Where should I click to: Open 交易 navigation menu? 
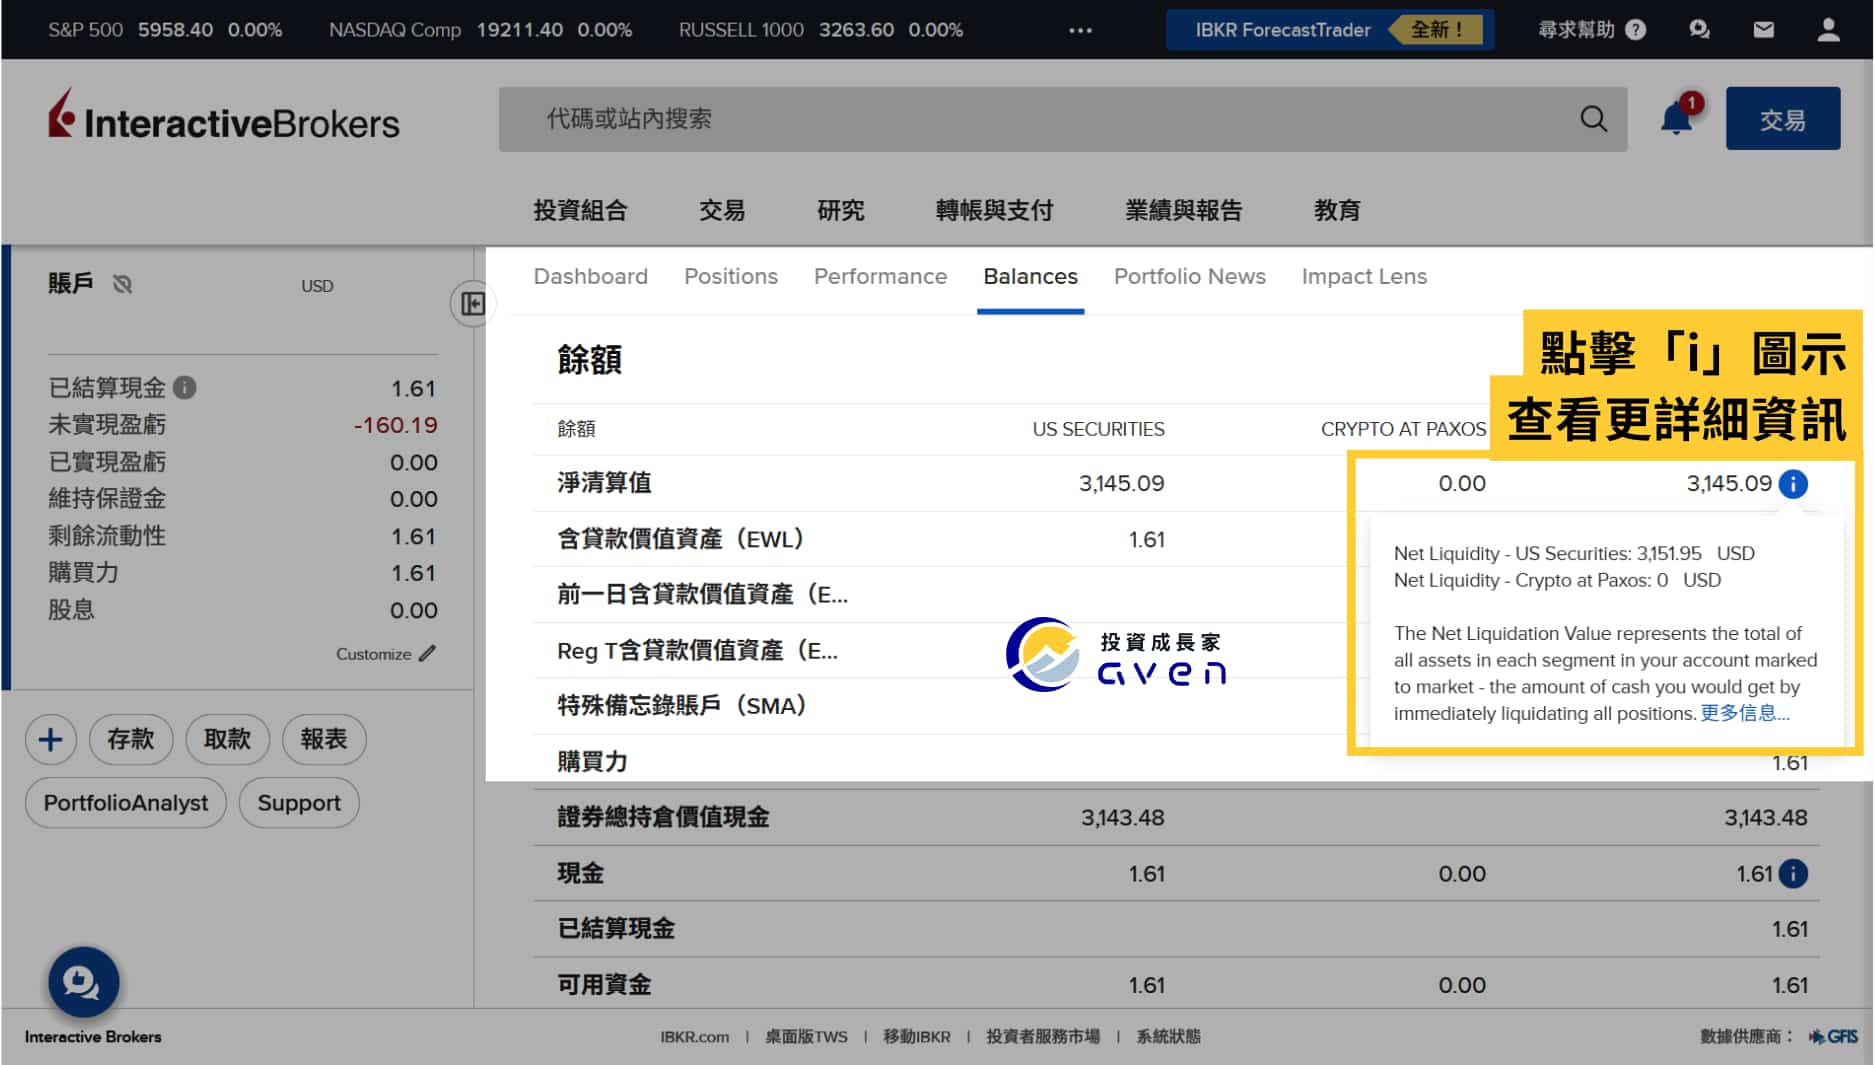pyautogui.click(x=722, y=210)
